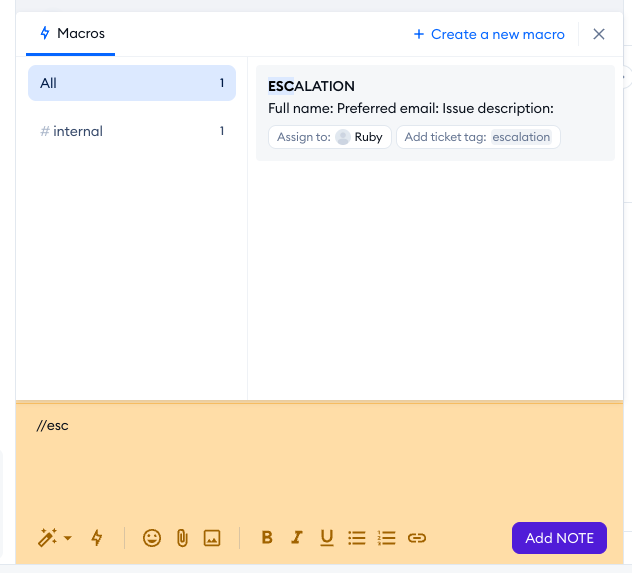Insert a bulleted list

pos(357,538)
